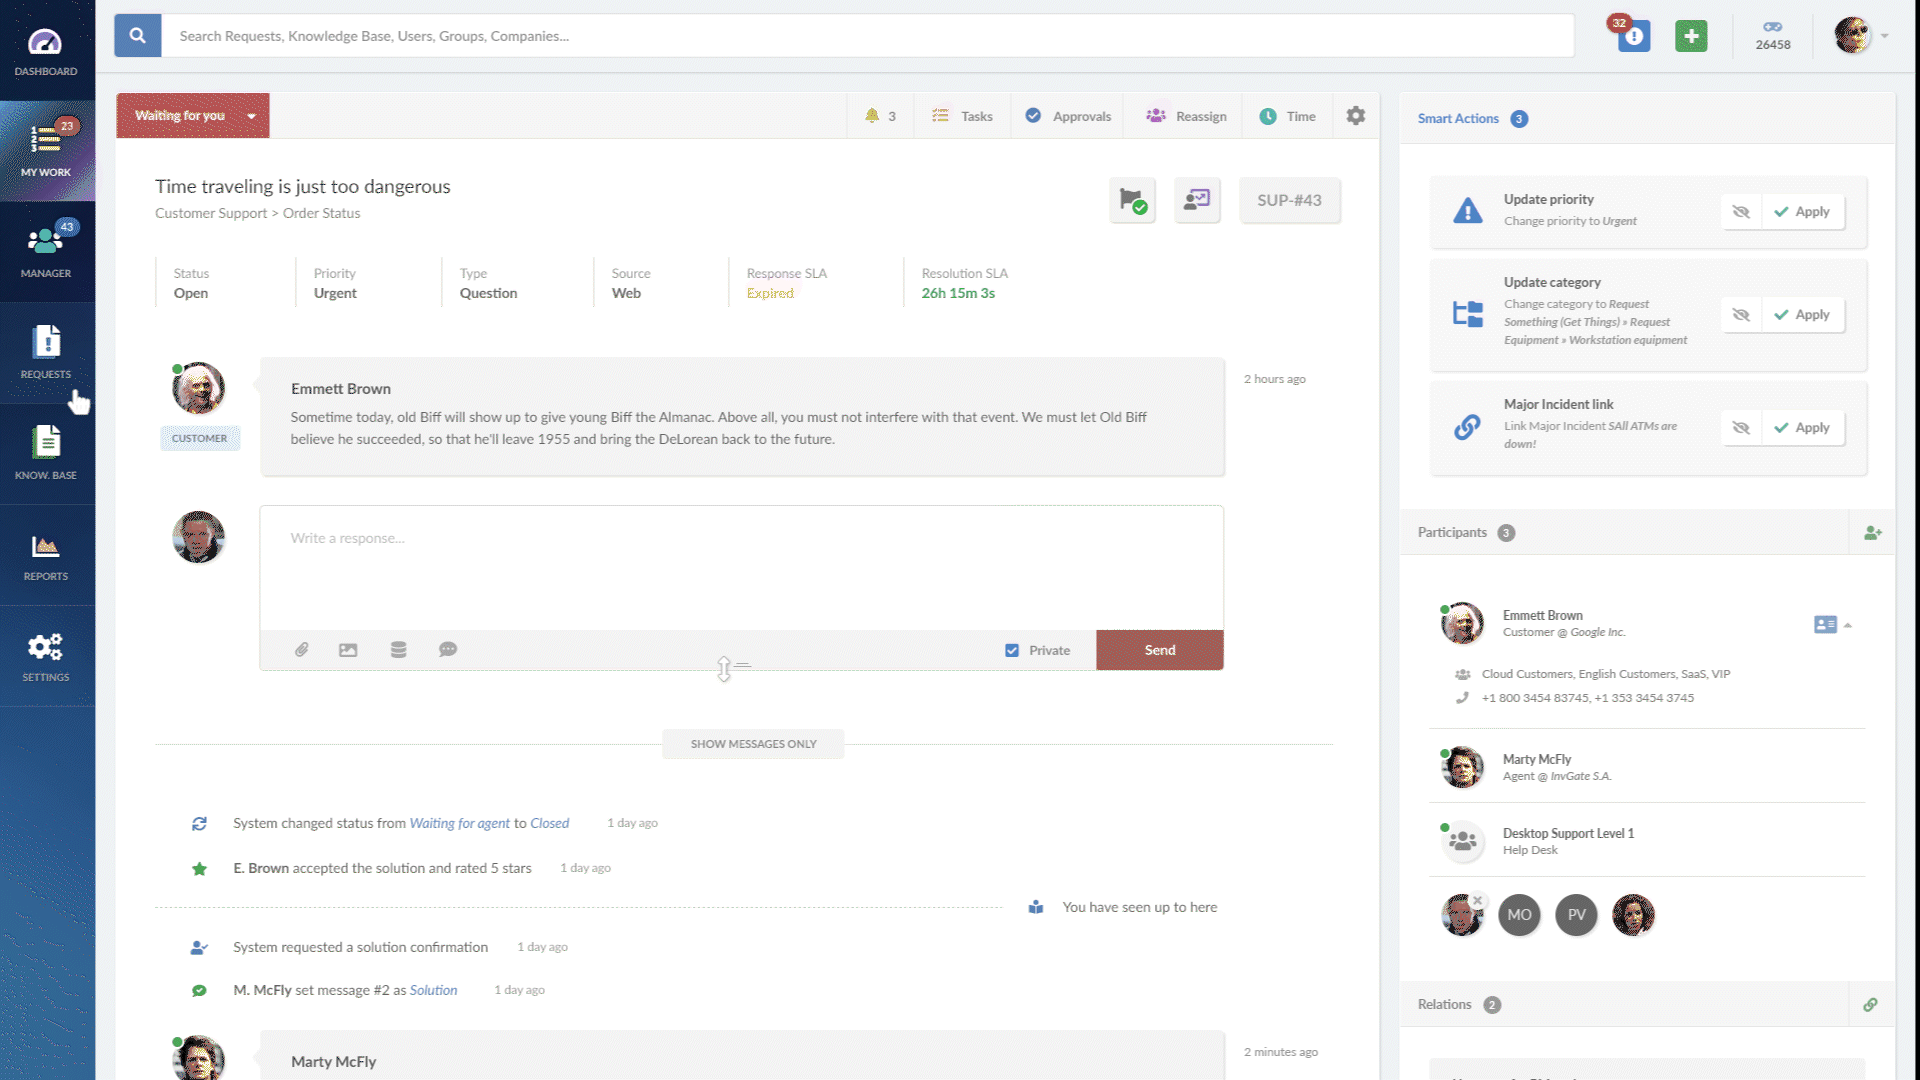Click the bell notifications icon
This screenshot has width=1920, height=1080.
pyautogui.click(x=872, y=116)
